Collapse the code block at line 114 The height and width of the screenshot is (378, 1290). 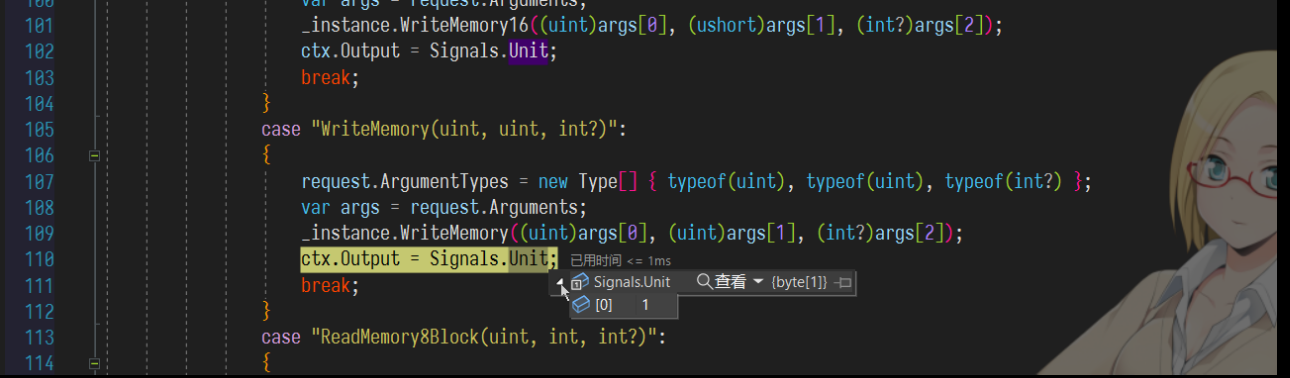(94, 364)
